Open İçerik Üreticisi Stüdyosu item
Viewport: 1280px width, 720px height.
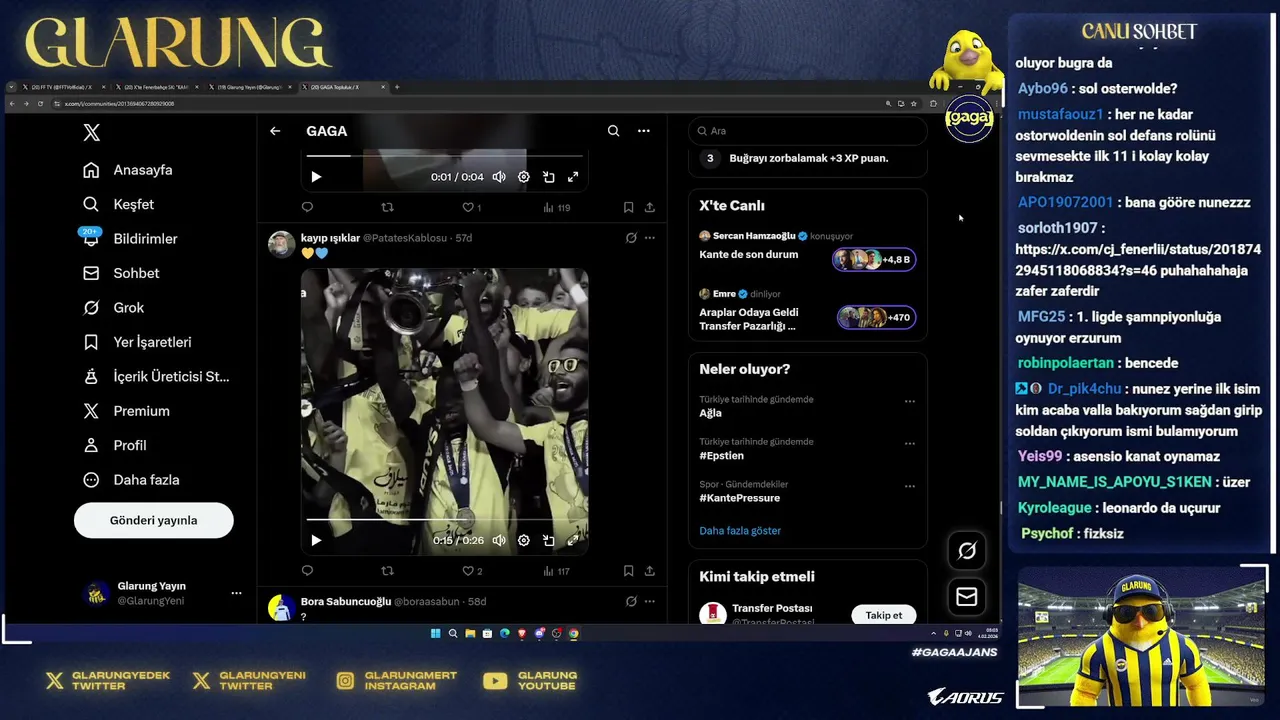tap(156, 377)
